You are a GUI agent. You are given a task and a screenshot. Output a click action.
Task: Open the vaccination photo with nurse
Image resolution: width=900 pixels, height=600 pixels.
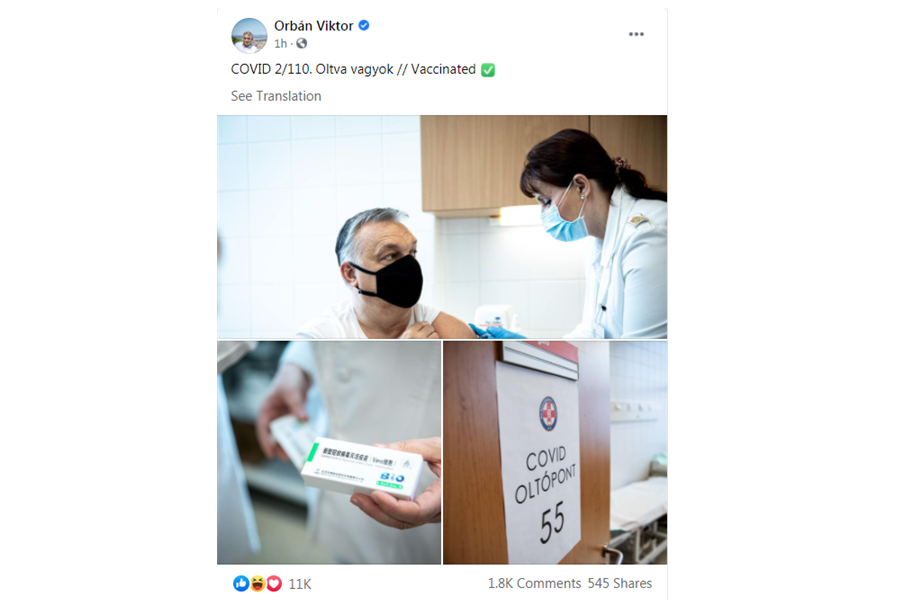(x=442, y=227)
